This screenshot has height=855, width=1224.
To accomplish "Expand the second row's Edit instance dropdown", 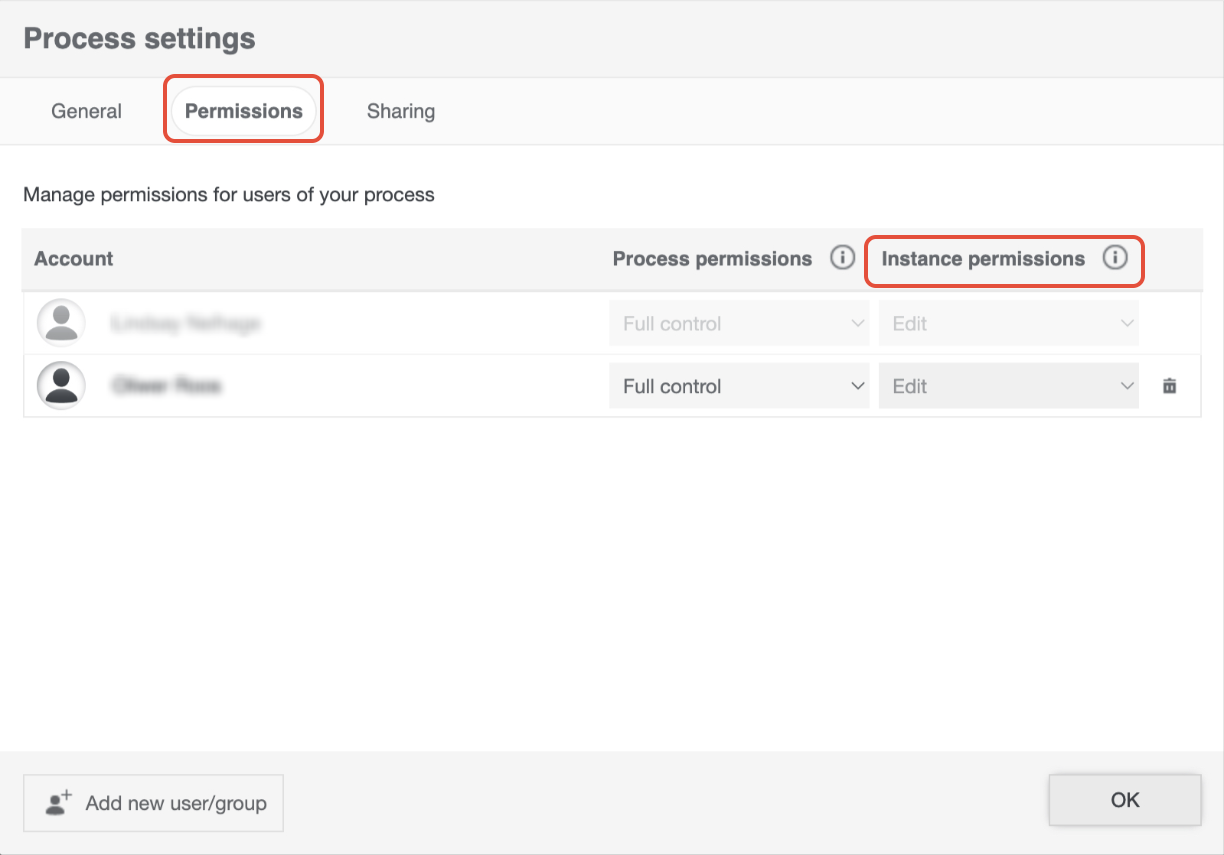I will pyautogui.click(x=1008, y=386).
